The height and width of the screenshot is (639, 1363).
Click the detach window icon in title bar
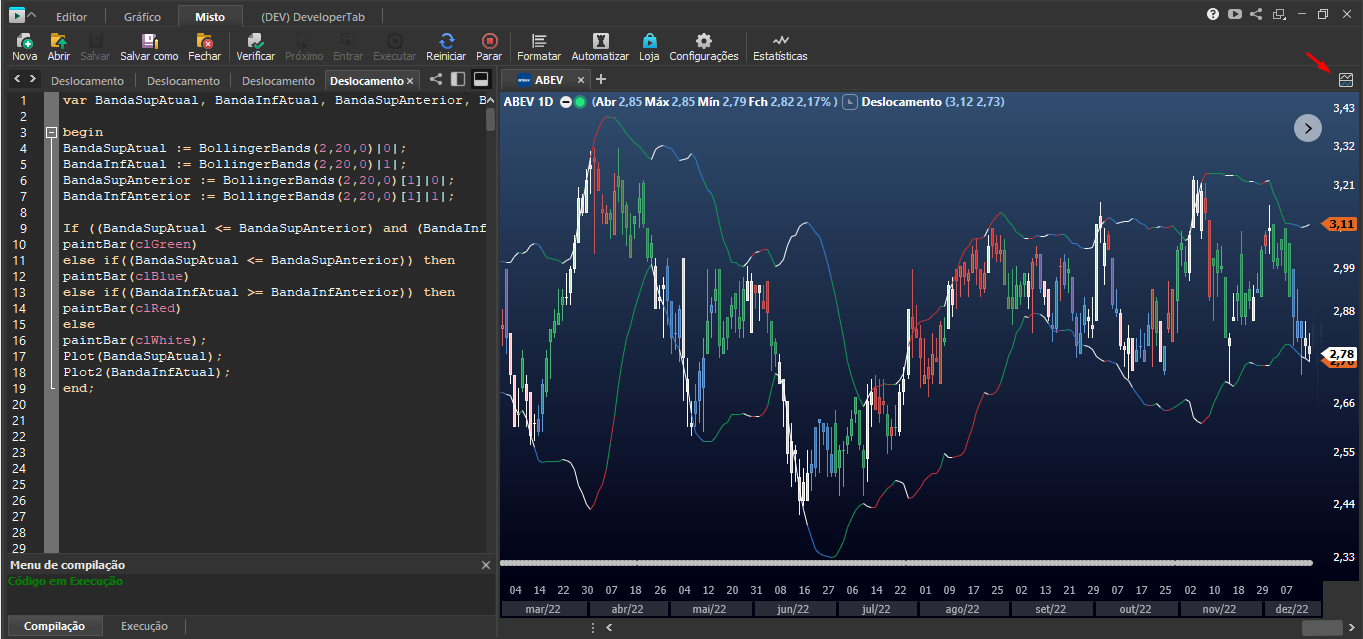[x=1279, y=14]
